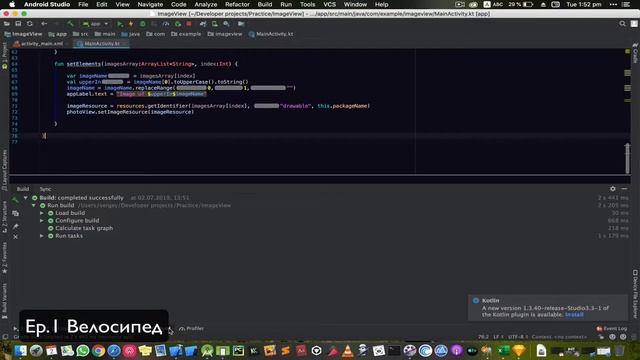Click Apply Changes lightning icon
This screenshot has width=640, height=360.
131,24
